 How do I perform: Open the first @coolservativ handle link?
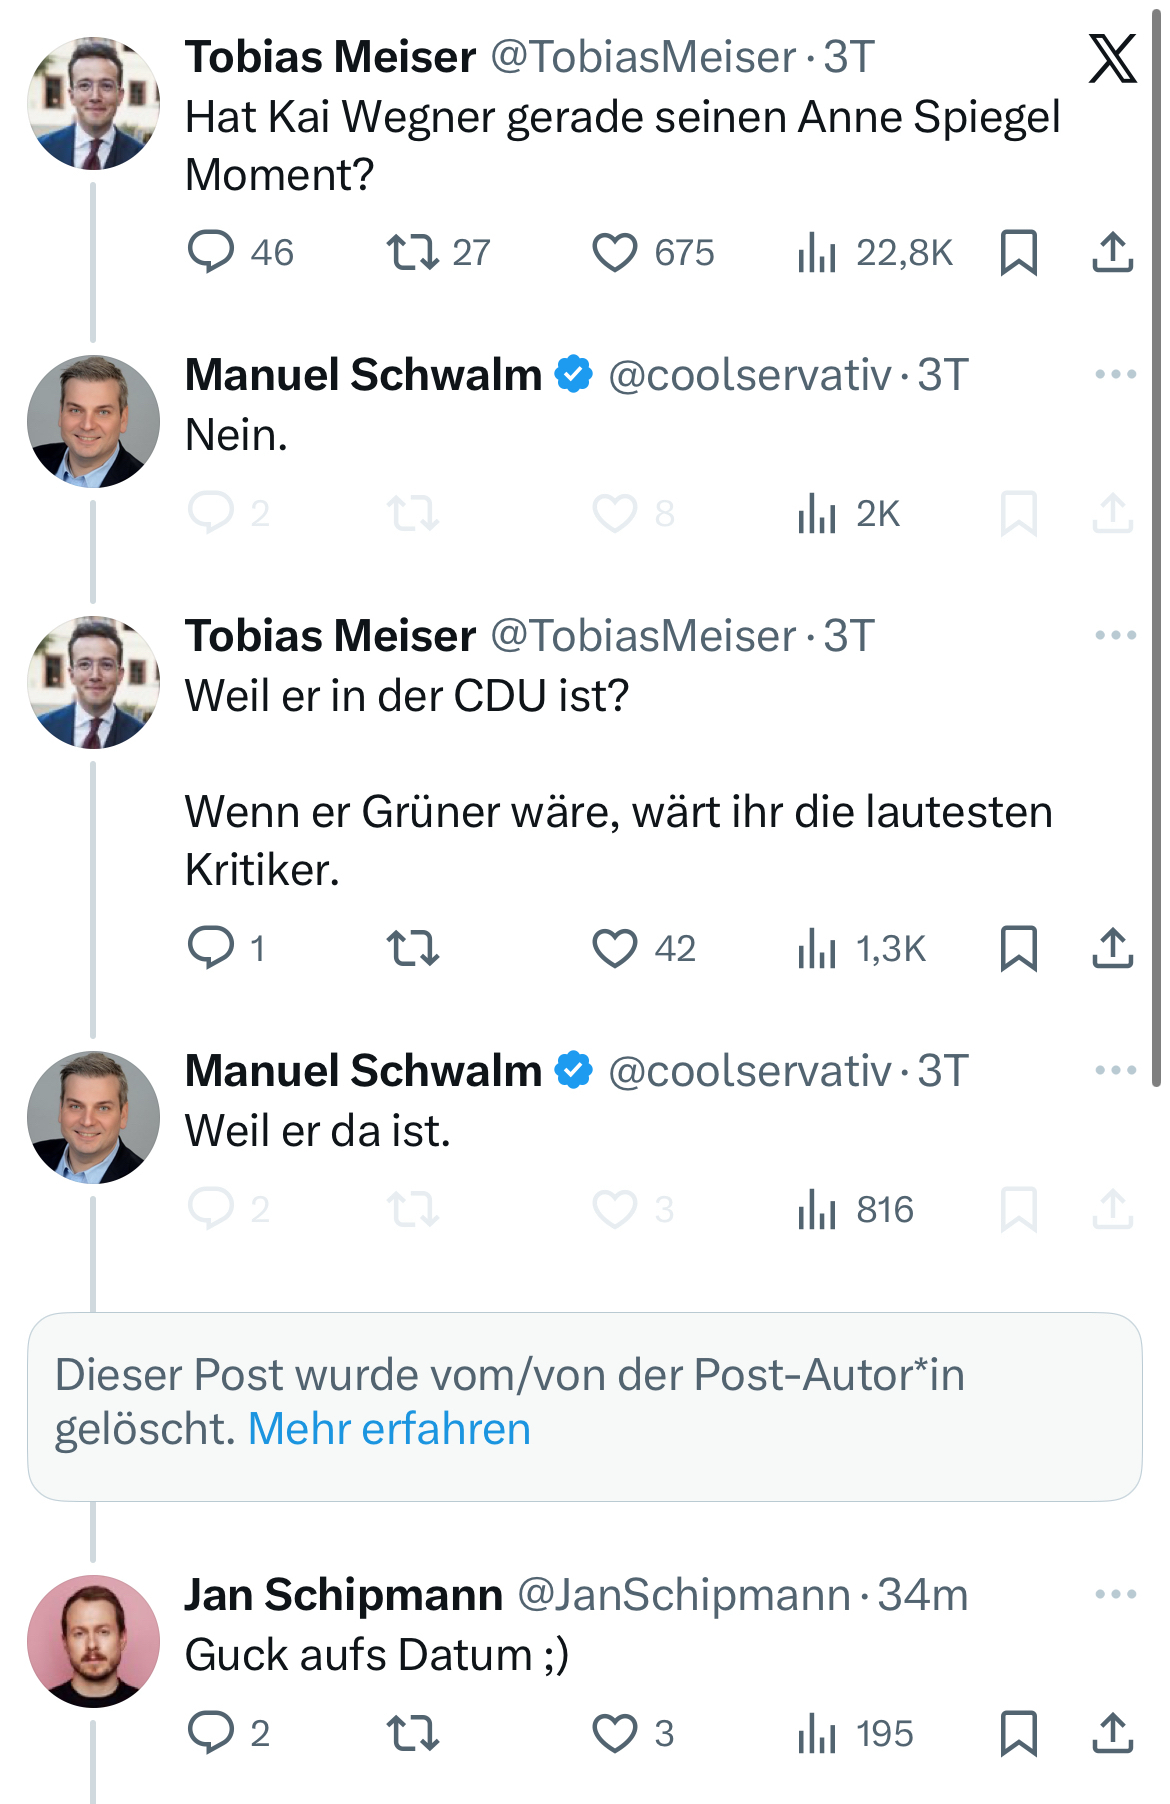tap(749, 375)
